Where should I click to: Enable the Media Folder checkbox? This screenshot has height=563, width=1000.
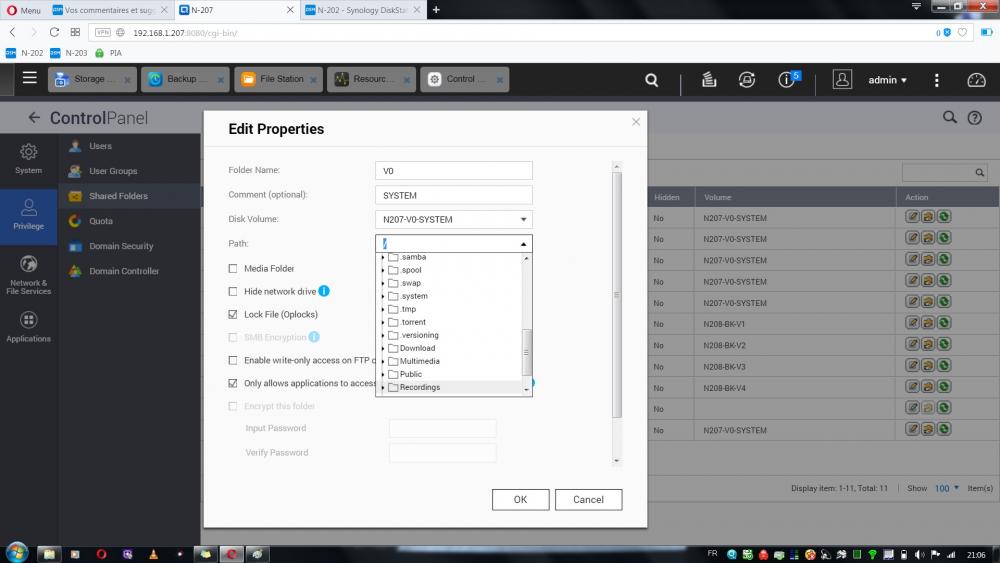pyautogui.click(x=233, y=268)
